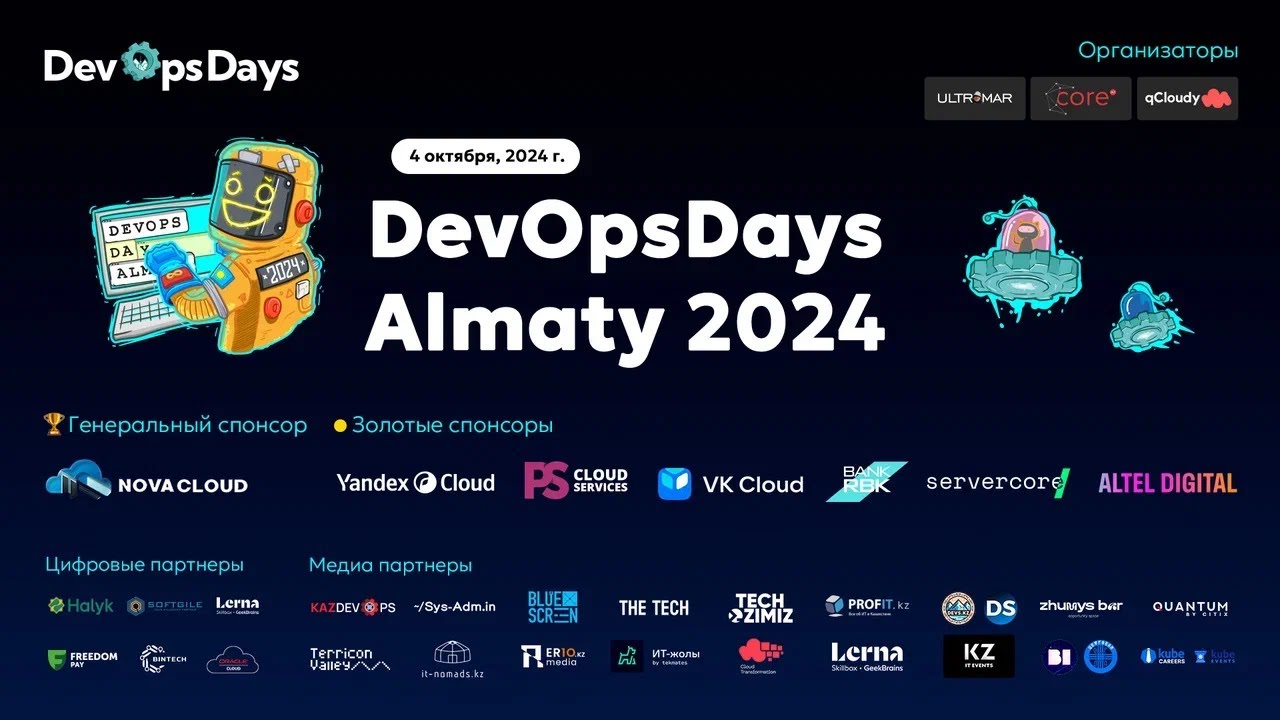Click the "Генеральный спонсор" label
This screenshot has height=720, width=1280.
187,425
